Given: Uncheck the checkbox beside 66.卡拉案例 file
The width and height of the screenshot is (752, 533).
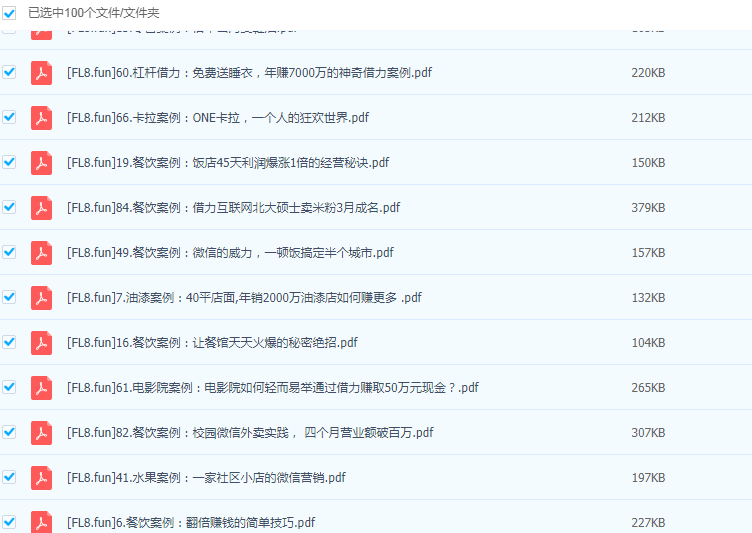Looking at the screenshot, I should [10, 117].
